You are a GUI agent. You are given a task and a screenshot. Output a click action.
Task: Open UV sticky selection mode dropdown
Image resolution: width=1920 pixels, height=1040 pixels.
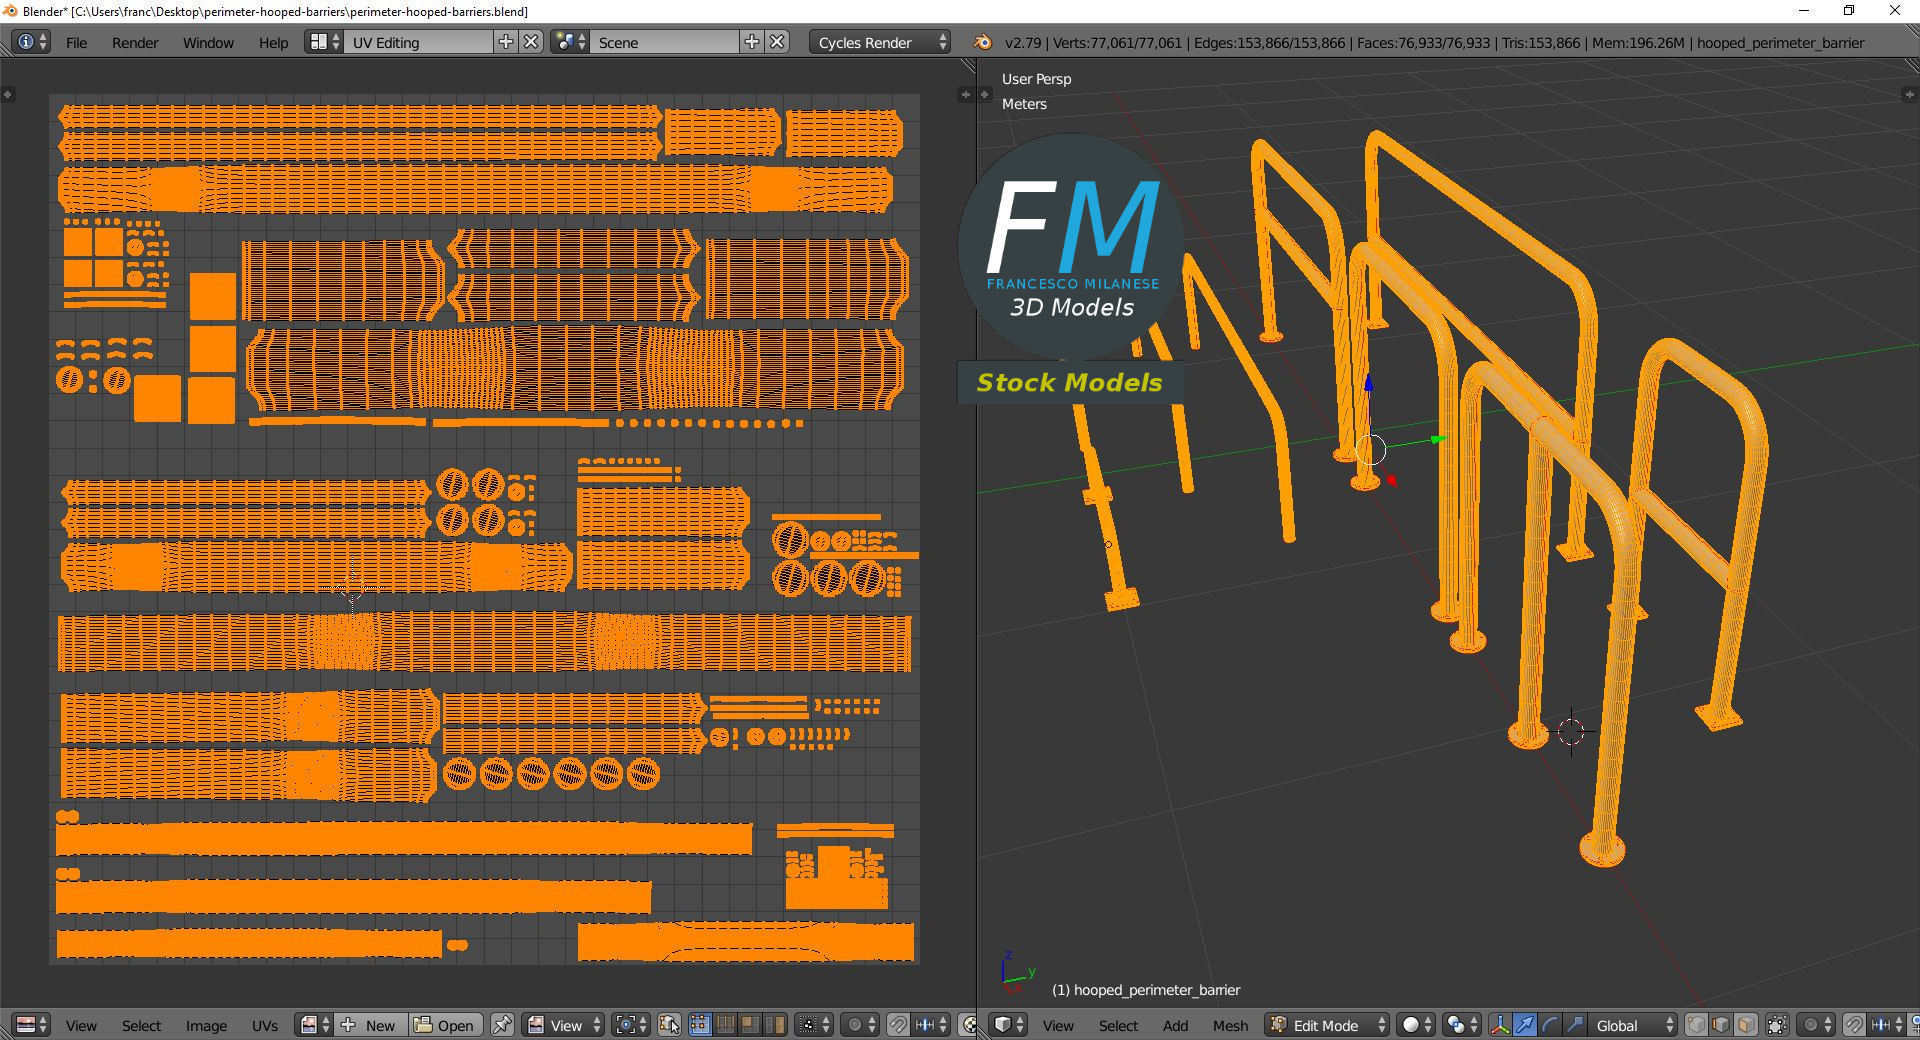tap(813, 1025)
